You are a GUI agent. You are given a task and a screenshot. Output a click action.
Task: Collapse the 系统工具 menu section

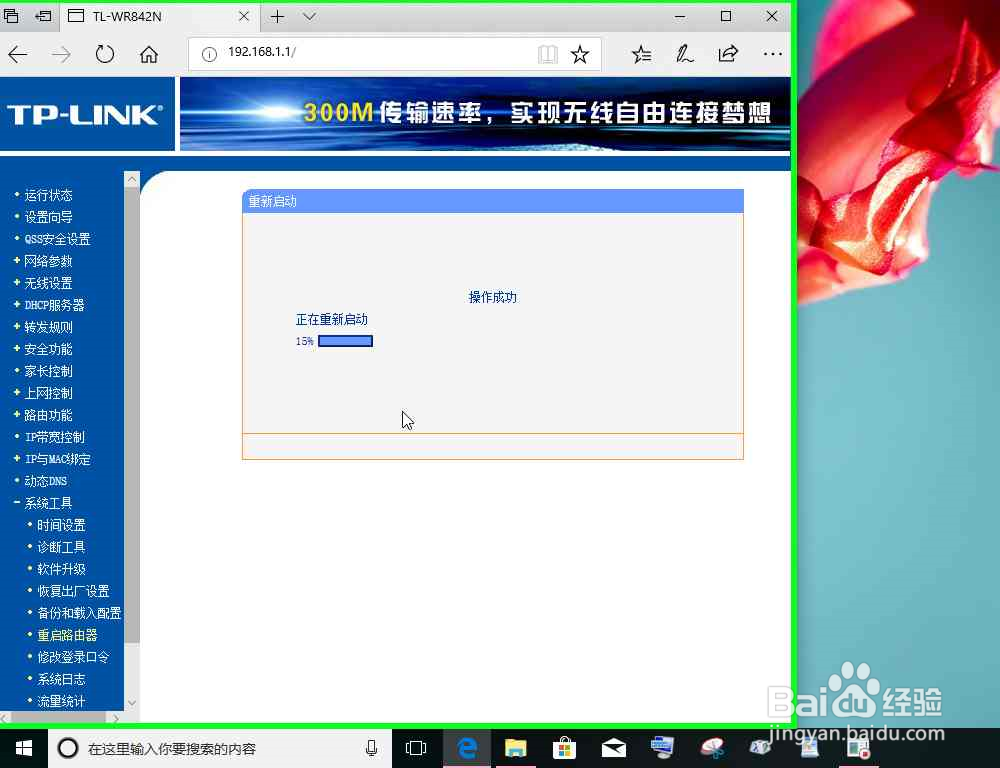pos(48,503)
